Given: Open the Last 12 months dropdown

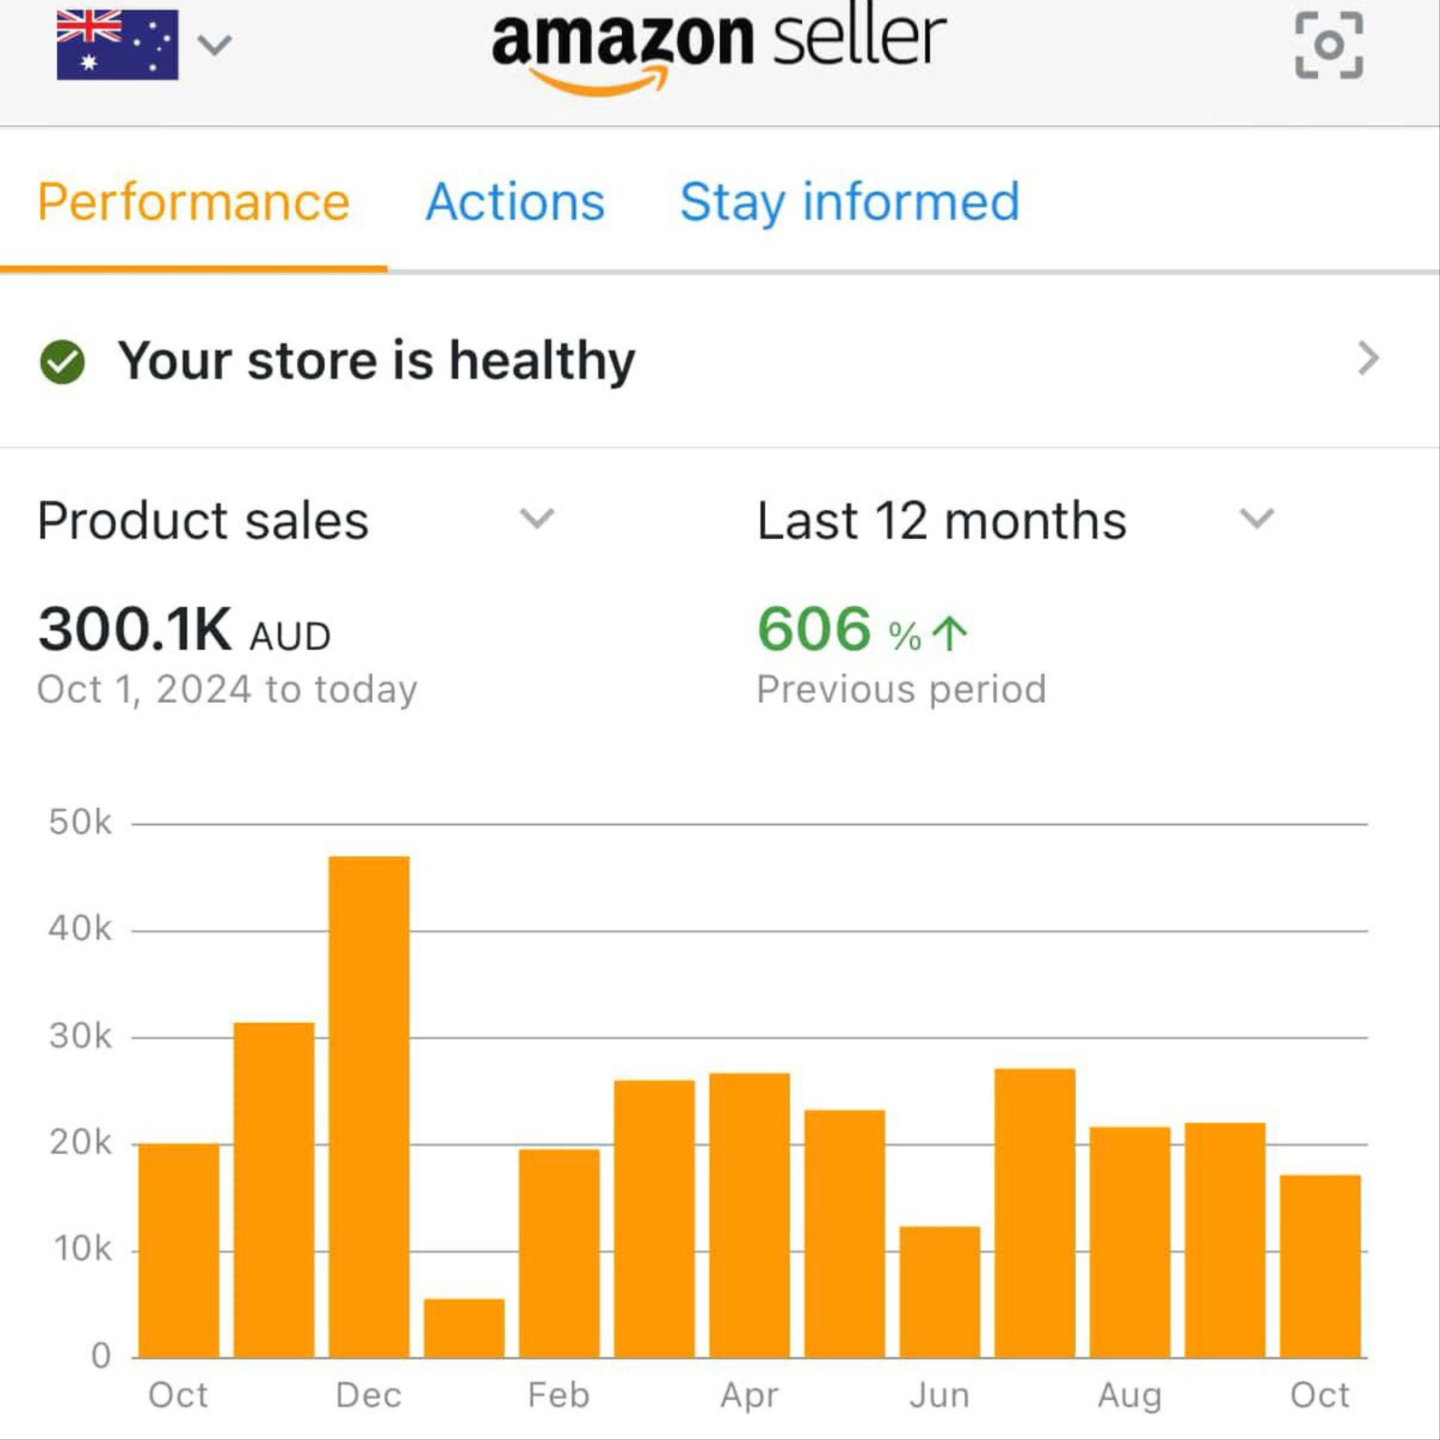Looking at the screenshot, I should click(1256, 519).
